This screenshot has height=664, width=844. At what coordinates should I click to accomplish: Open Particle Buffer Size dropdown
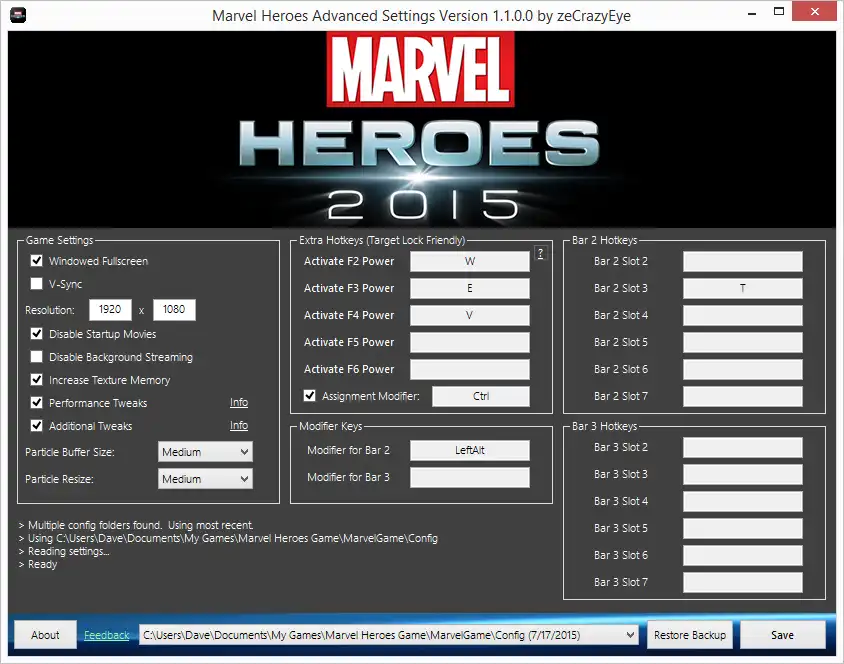[x=205, y=452]
